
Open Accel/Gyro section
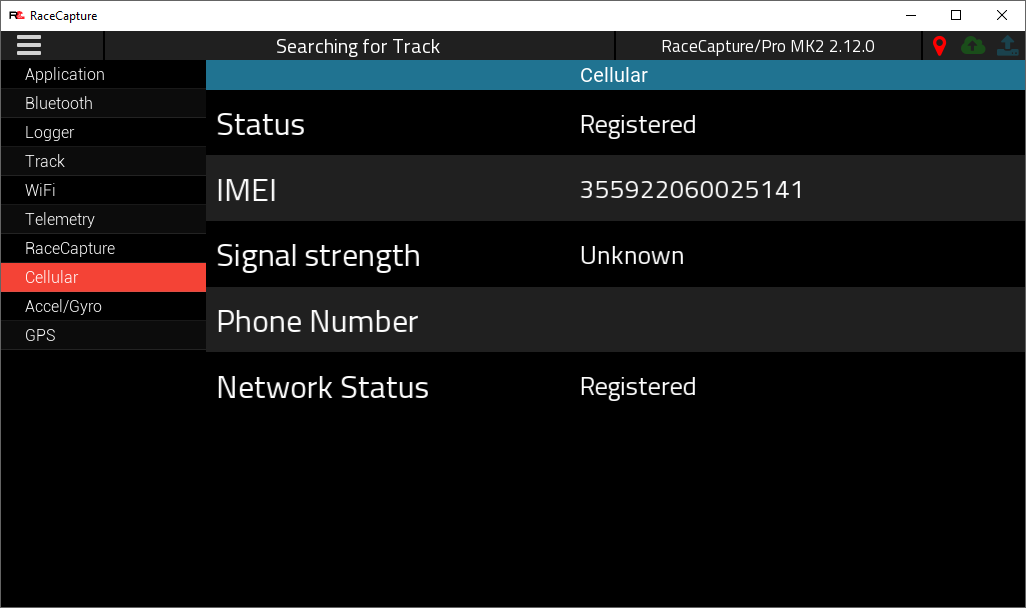[x=103, y=306]
